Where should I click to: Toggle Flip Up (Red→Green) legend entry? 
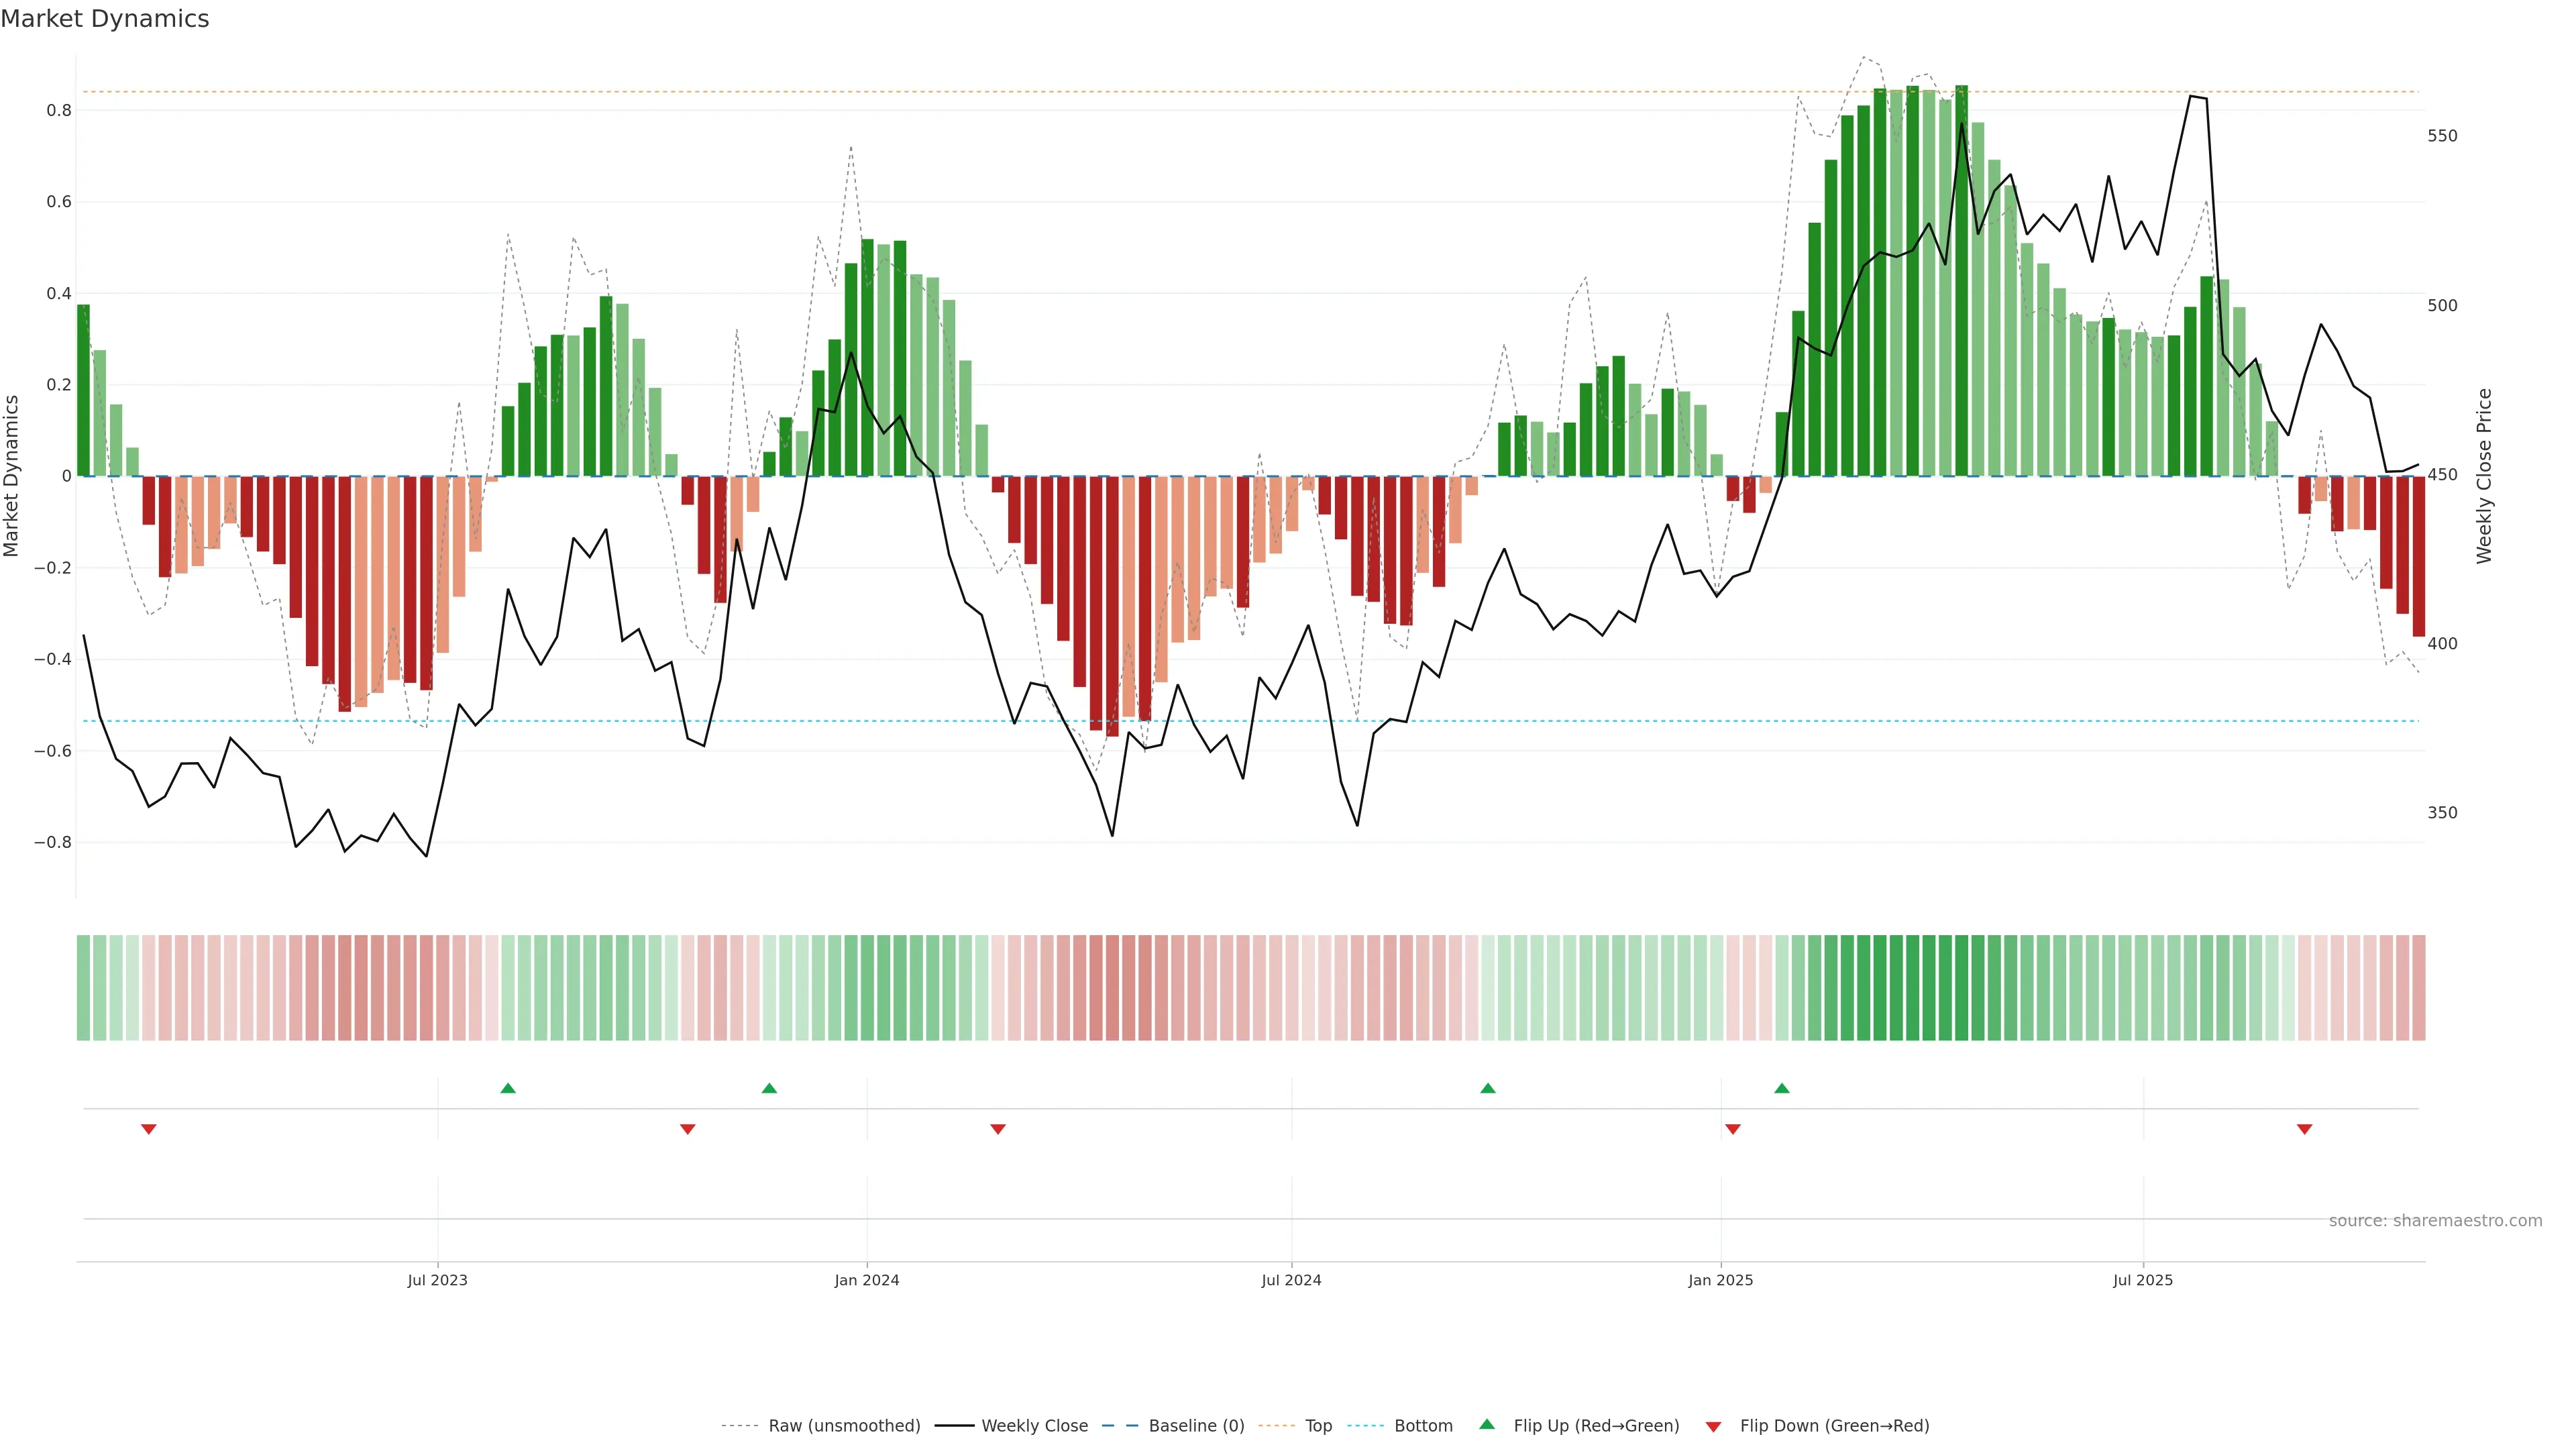(x=1596, y=1426)
